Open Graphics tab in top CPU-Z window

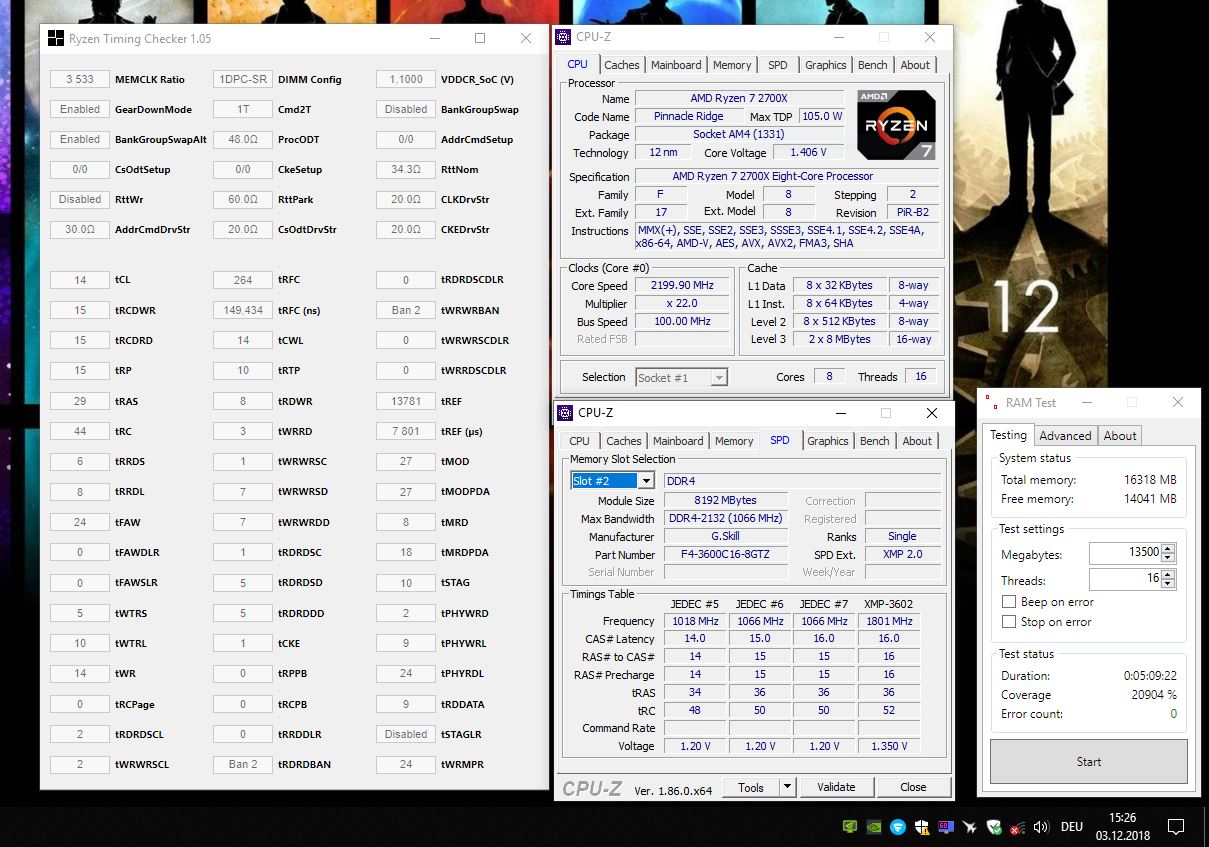pyautogui.click(x=826, y=65)
